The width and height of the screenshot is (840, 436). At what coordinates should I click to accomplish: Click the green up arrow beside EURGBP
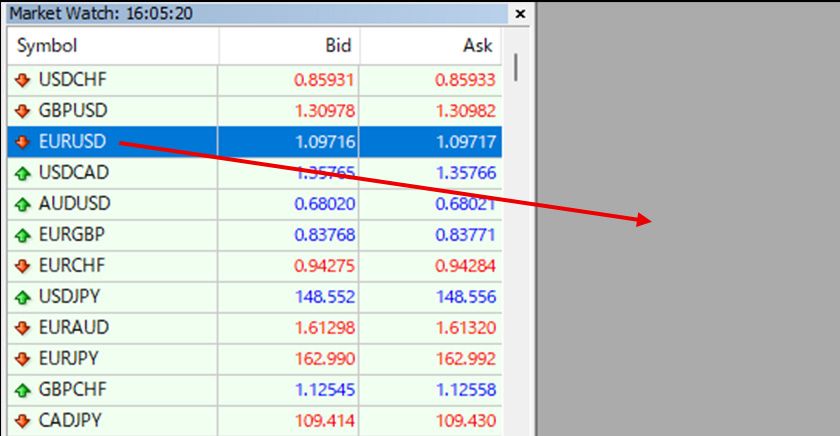[x=22, y=235]
